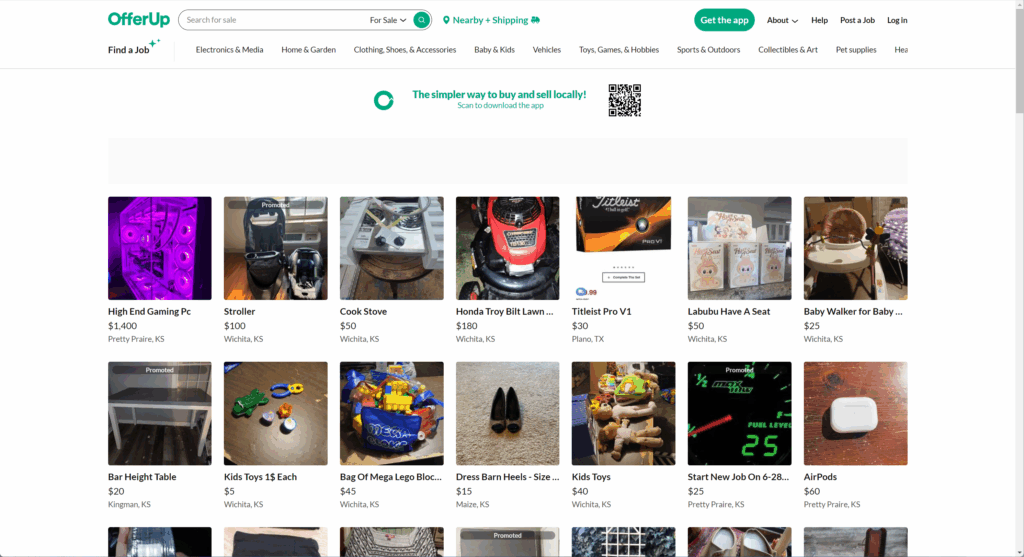Open Start New Job On 6-28 image
Image resolution: width=1024 pixels, height=557 pixels.
click(739, 413)
